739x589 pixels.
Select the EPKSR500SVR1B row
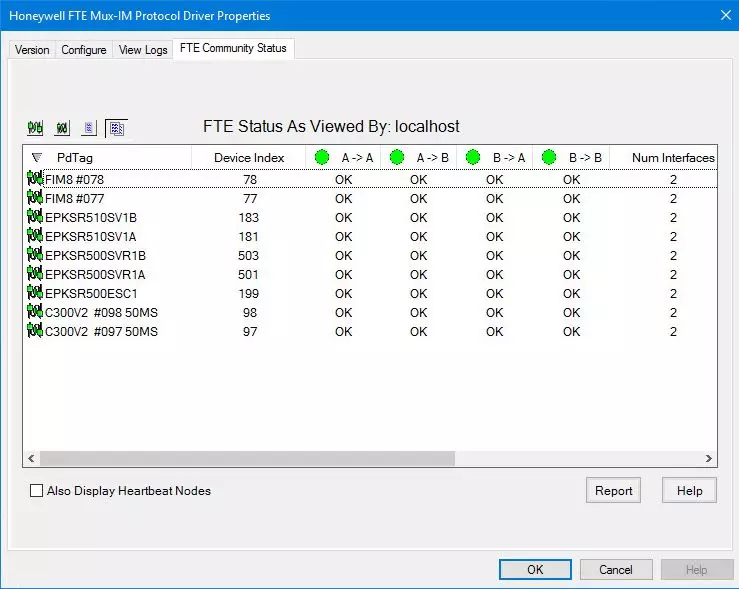(x=371, y=255)
